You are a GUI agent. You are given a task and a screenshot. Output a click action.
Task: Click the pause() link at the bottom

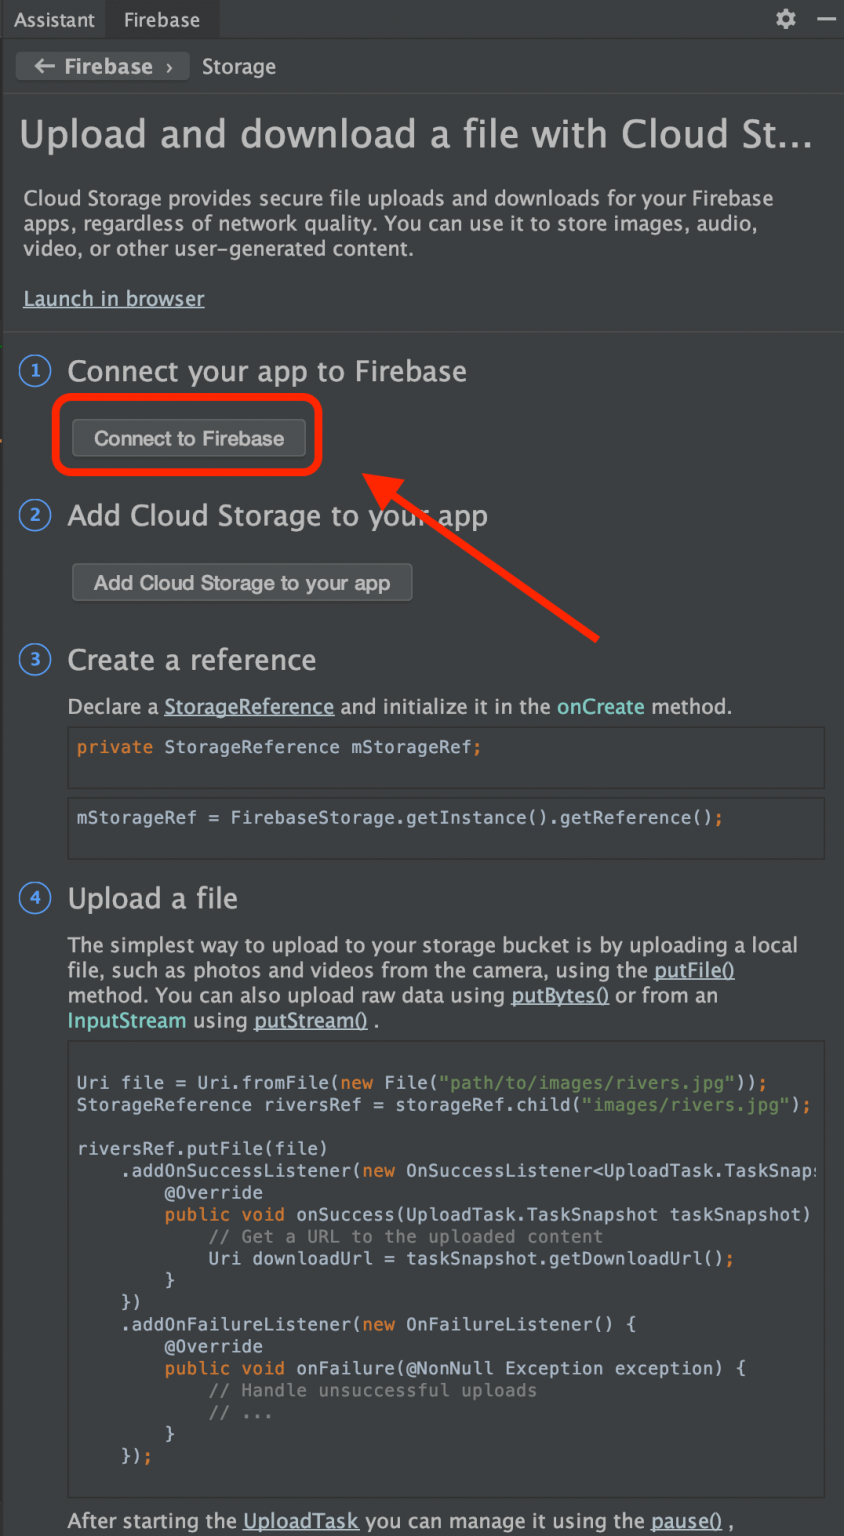tap(685, 1521)
